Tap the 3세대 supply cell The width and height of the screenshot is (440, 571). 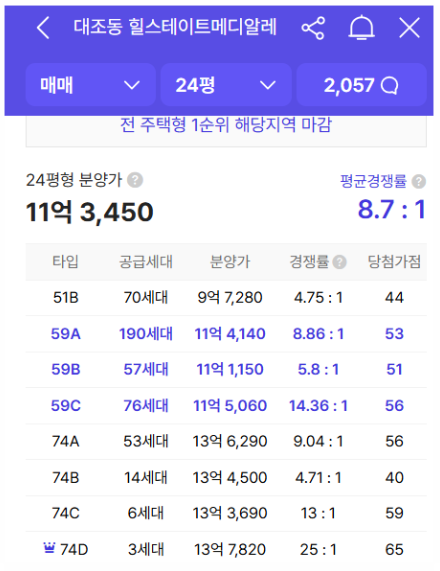click(x=146, y=549)
